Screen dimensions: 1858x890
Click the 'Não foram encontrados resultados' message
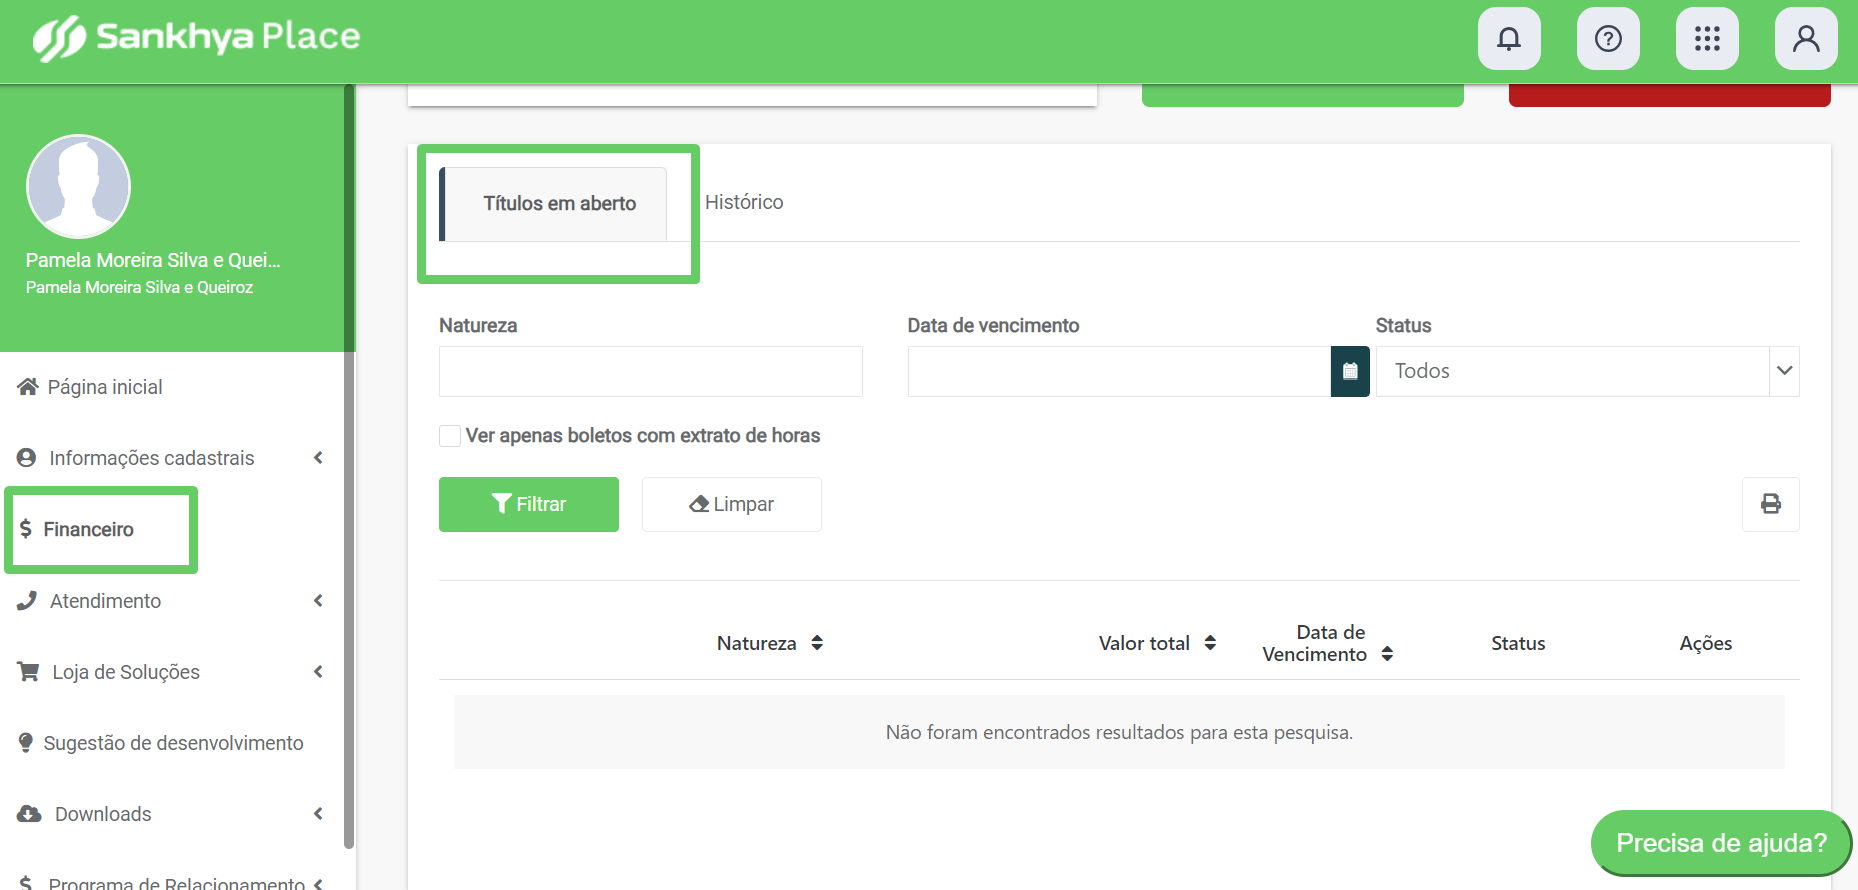point(1119,732)
